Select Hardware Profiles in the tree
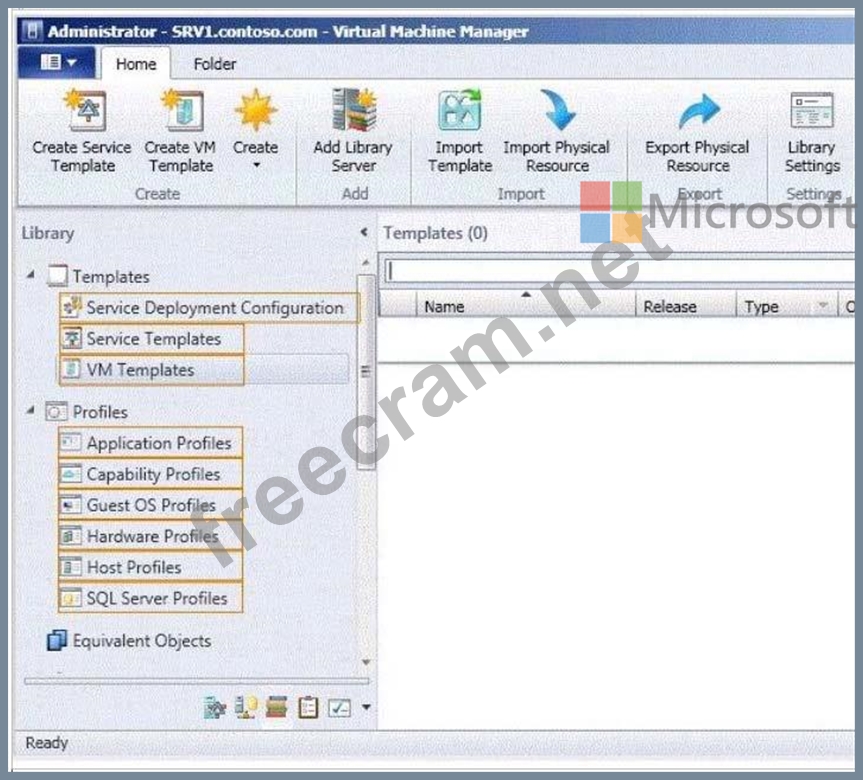This screenshot has width=863, height=780. tap(150, 536)
